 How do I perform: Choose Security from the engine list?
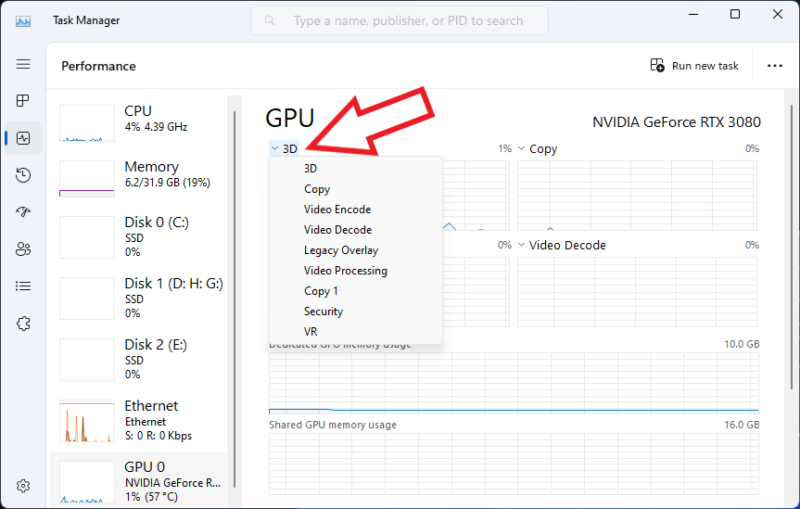356,311
